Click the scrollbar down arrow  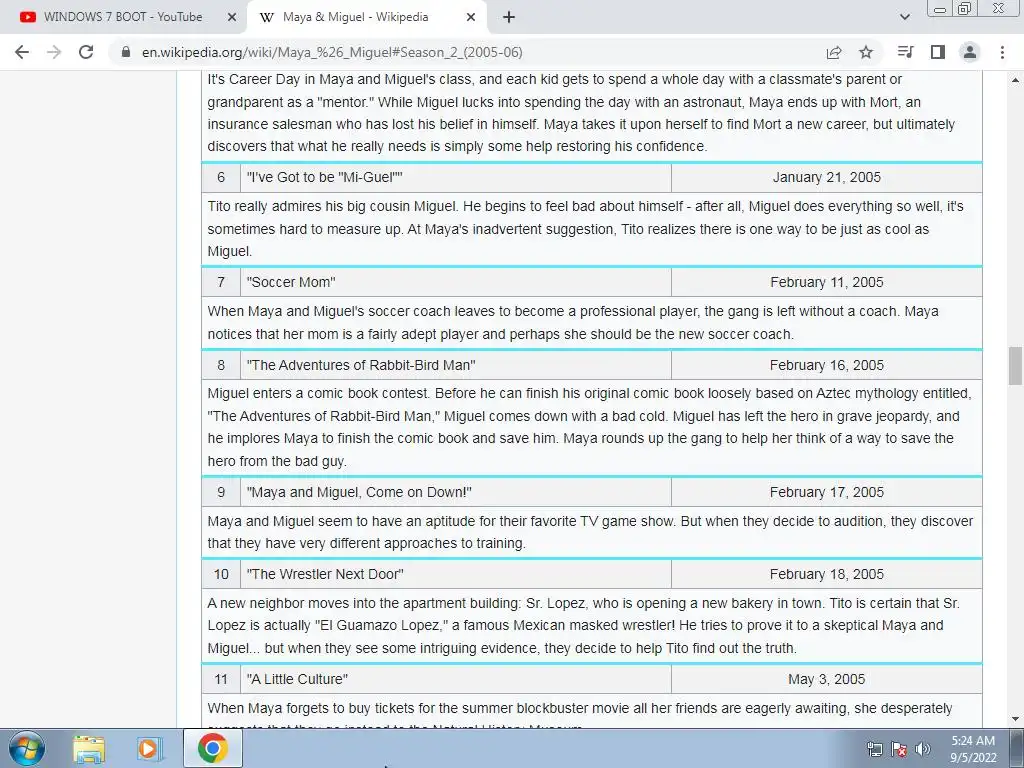(1015, 719)
